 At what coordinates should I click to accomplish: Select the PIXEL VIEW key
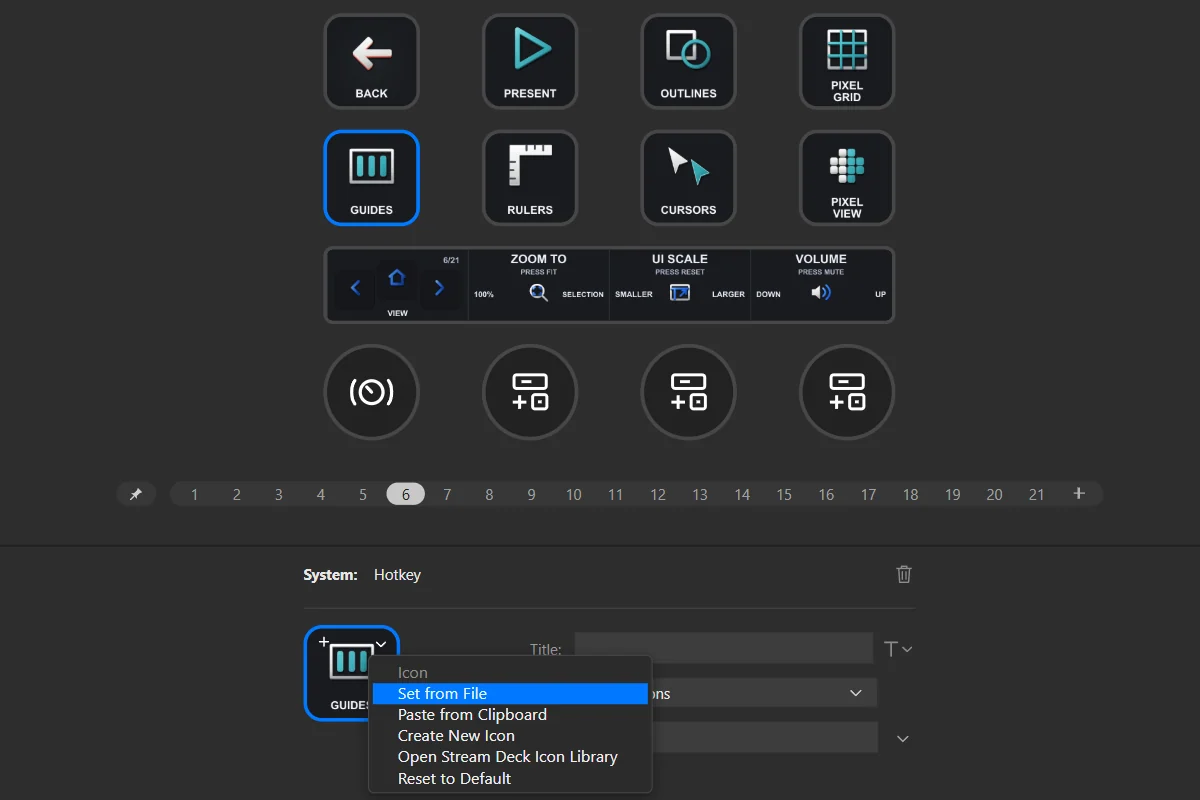847,178
